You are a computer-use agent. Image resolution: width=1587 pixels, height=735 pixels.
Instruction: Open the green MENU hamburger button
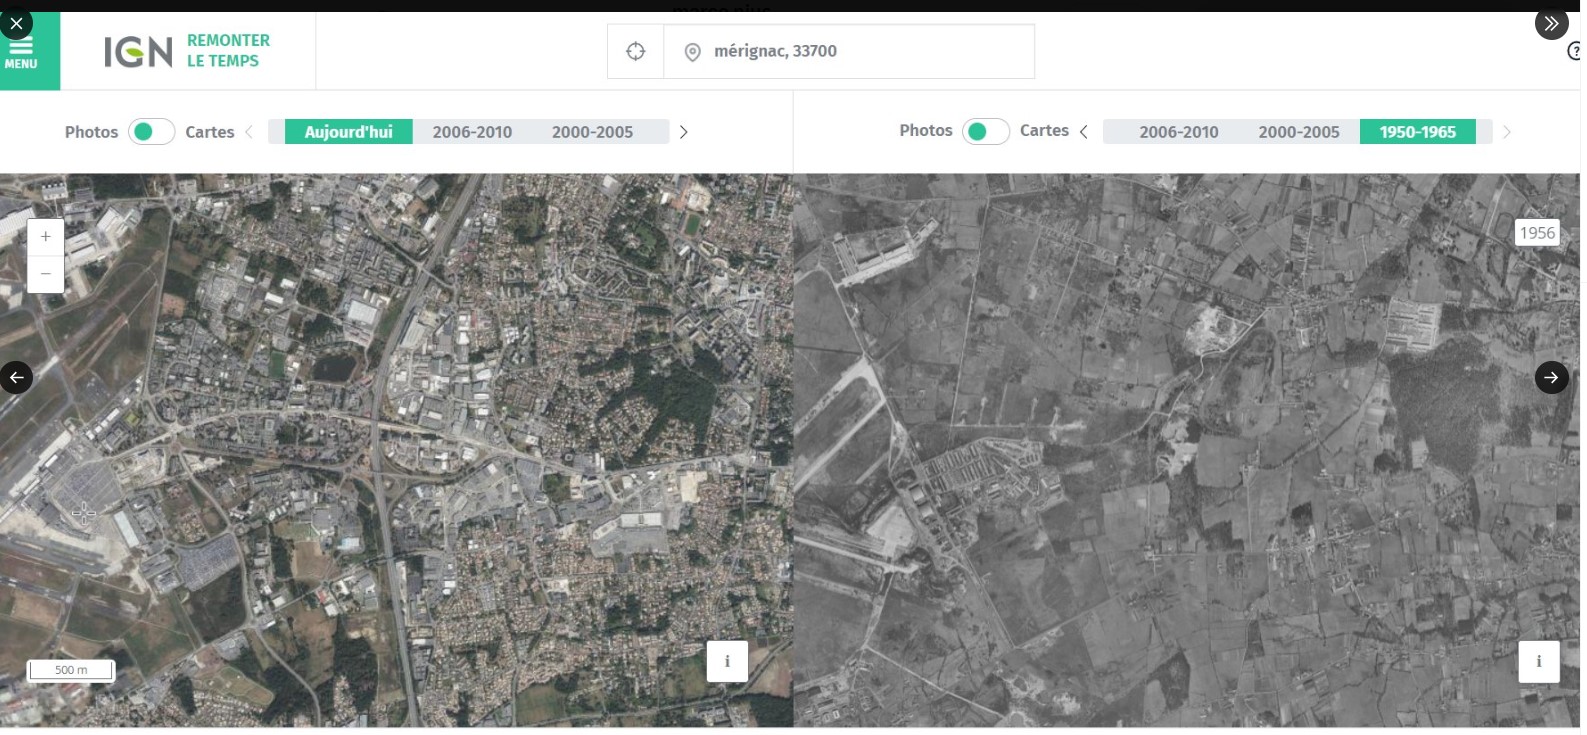tap(22, 53)
